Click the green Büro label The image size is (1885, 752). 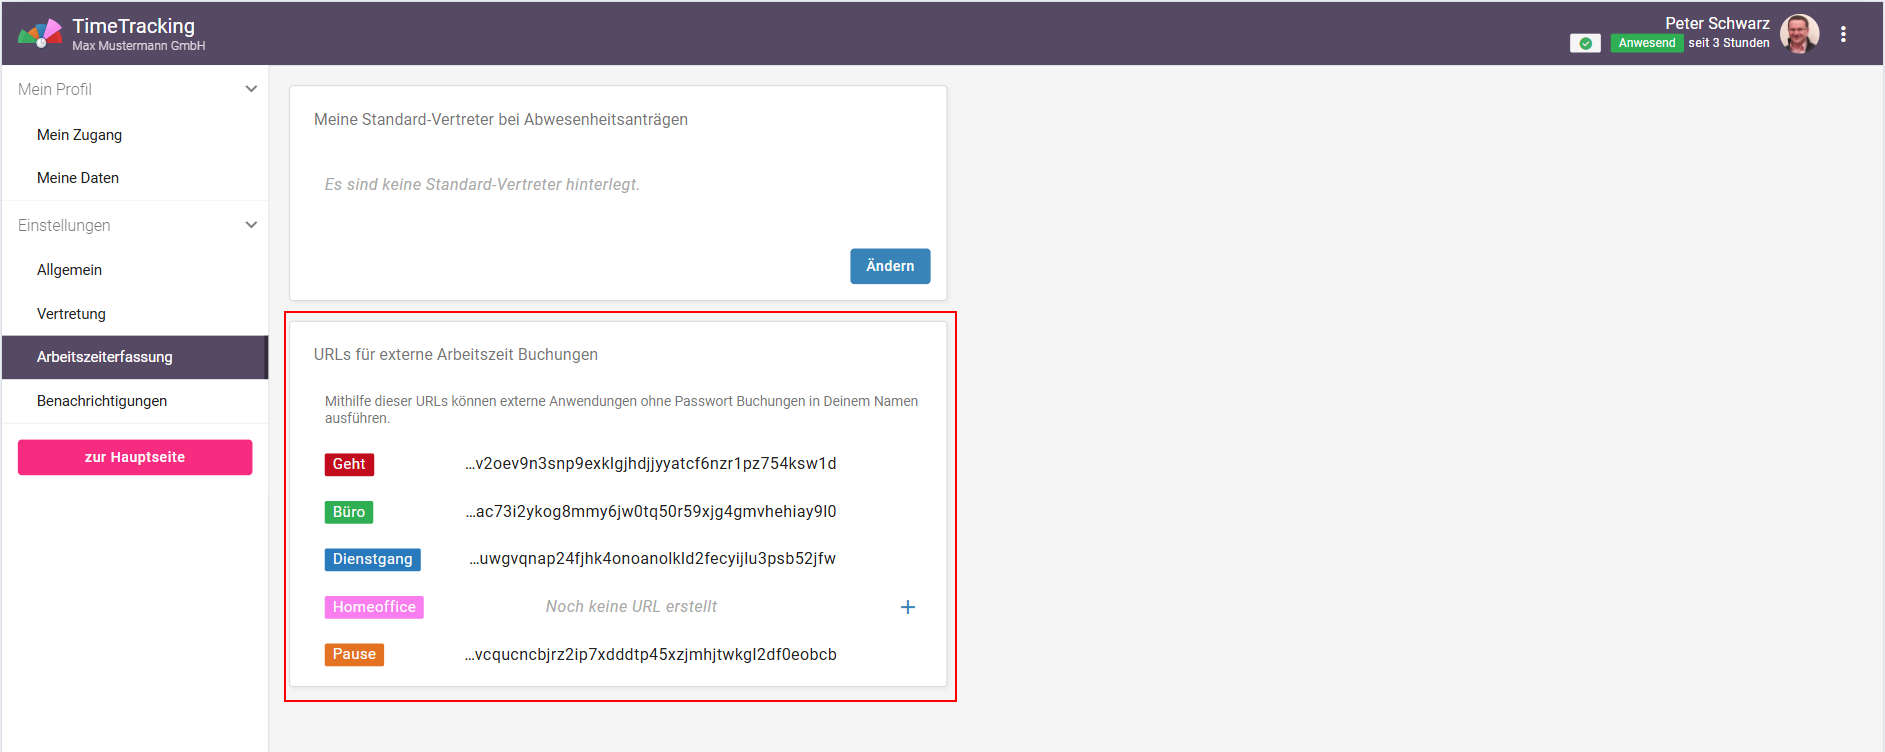tap(349, 512)
